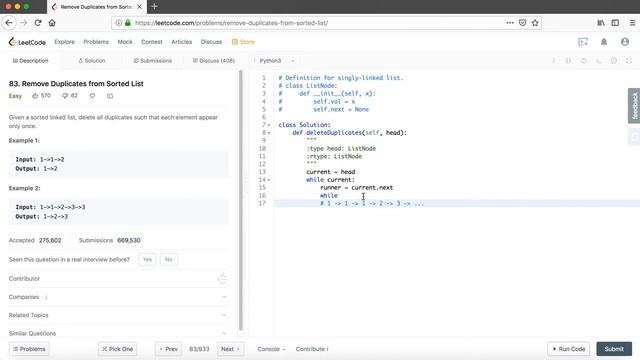Click the browser back arrow
Image resolution: width=640 pixels, height=360 pixels.
tap(9, 23)
